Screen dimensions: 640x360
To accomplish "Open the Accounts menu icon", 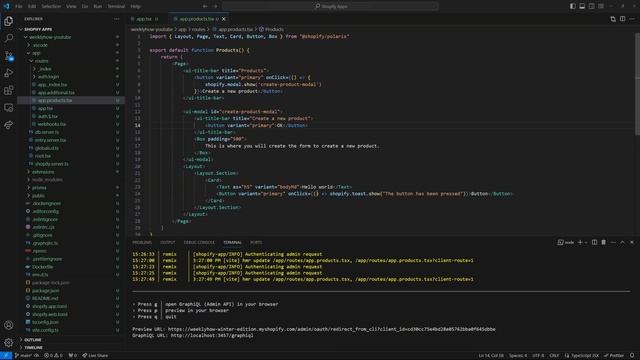I will click(9, 325).
